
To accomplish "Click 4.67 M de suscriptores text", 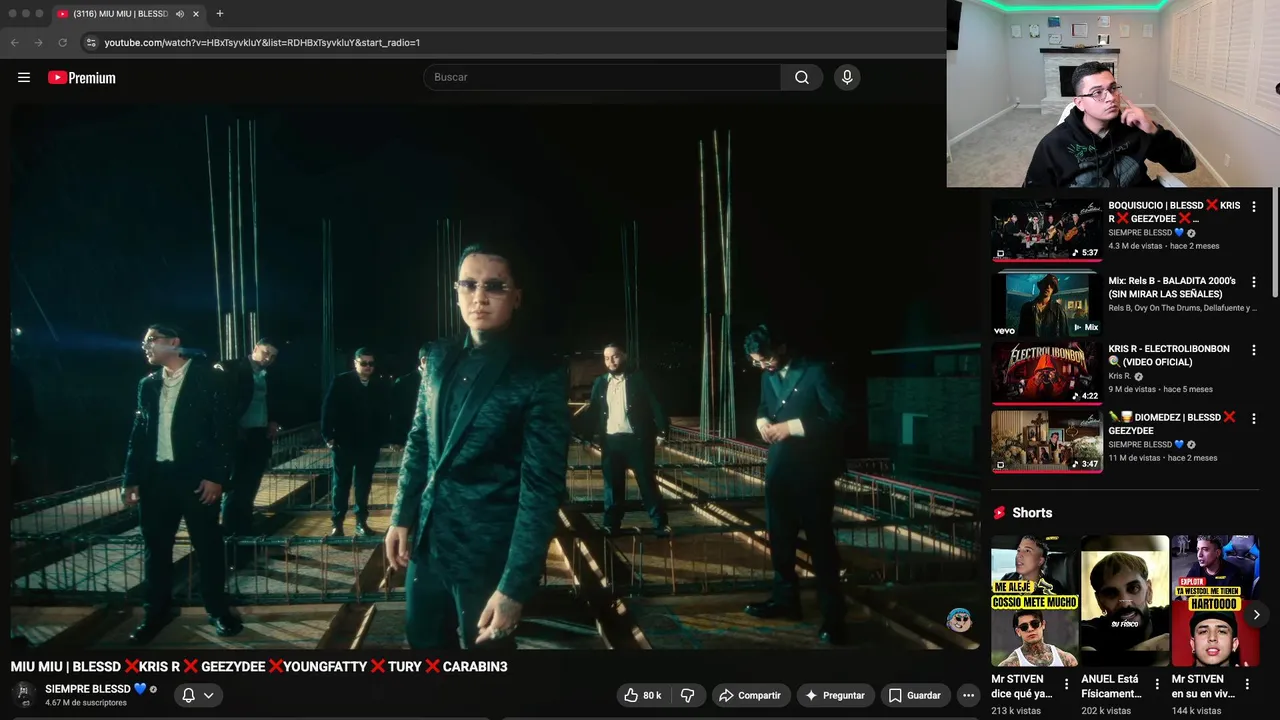I will click(x=86, y=703).
